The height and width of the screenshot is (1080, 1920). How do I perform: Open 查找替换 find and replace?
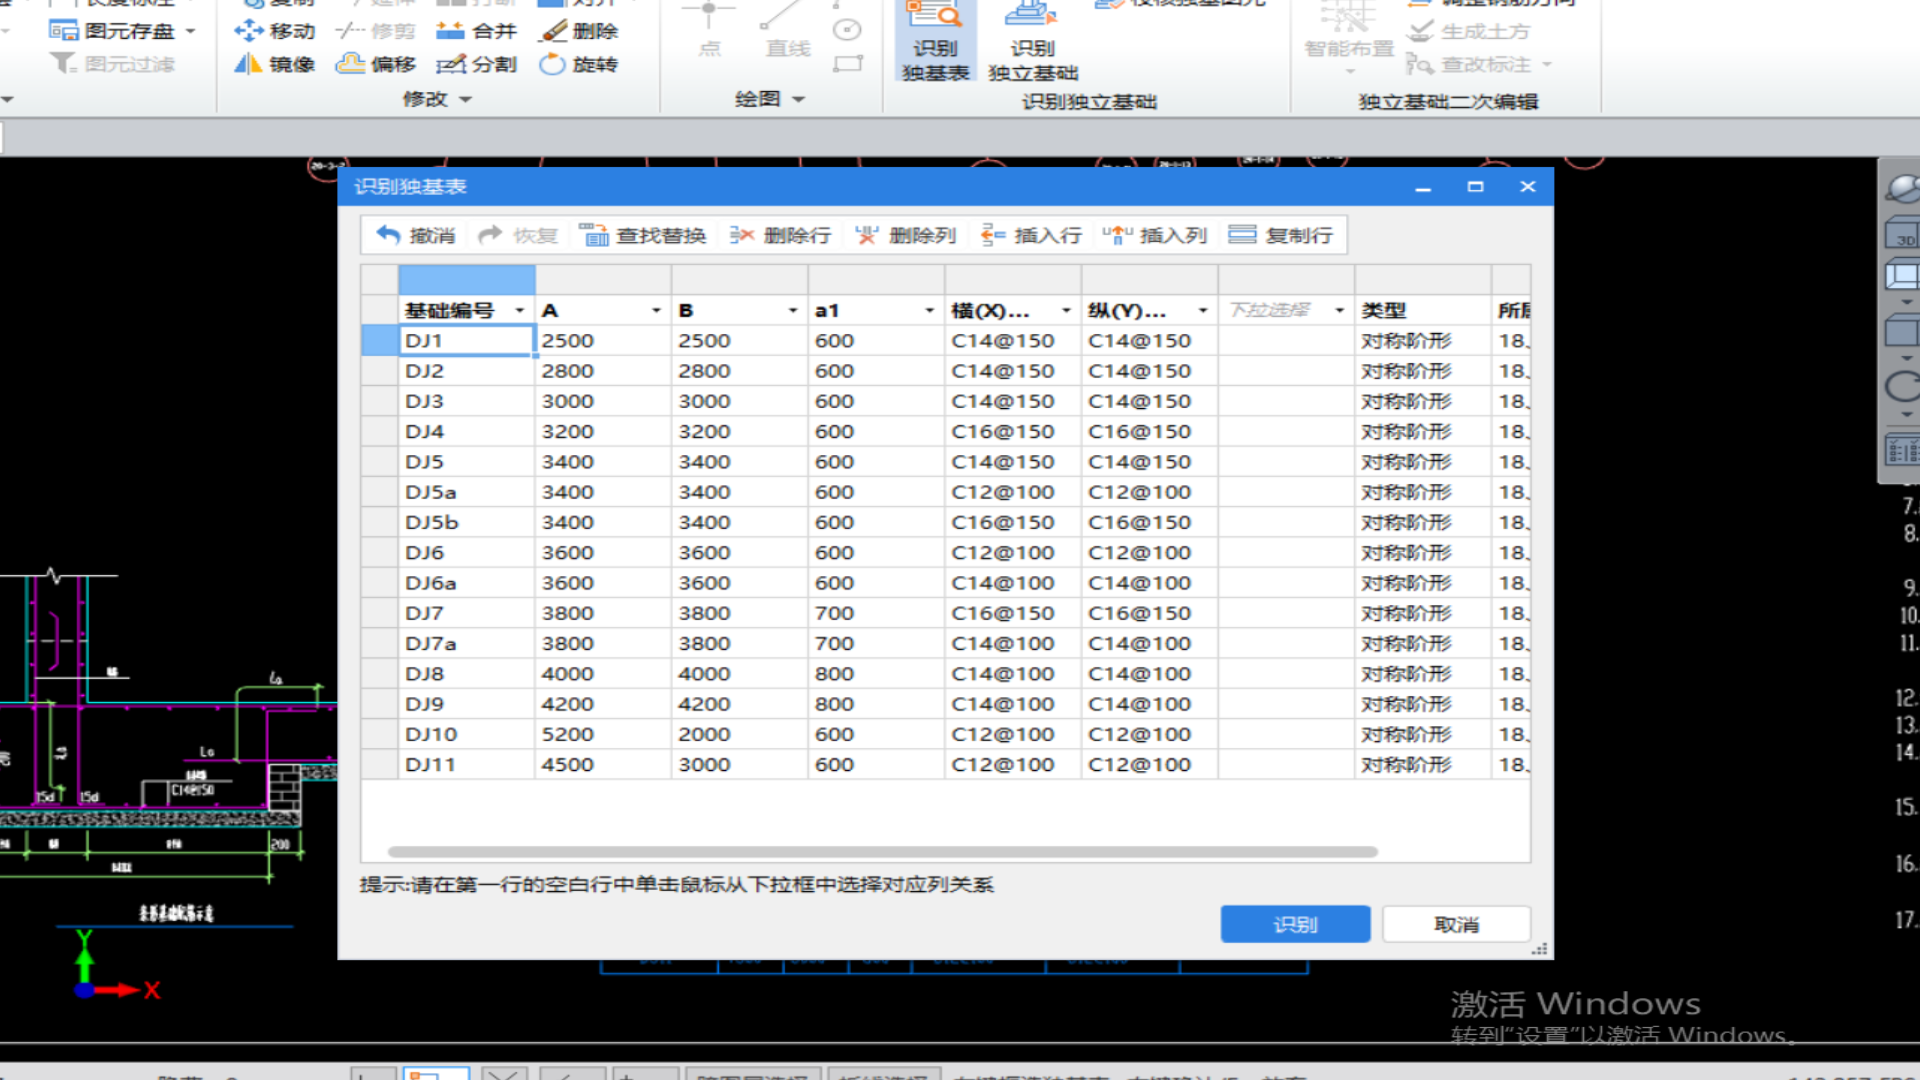(x=643, y=235)
